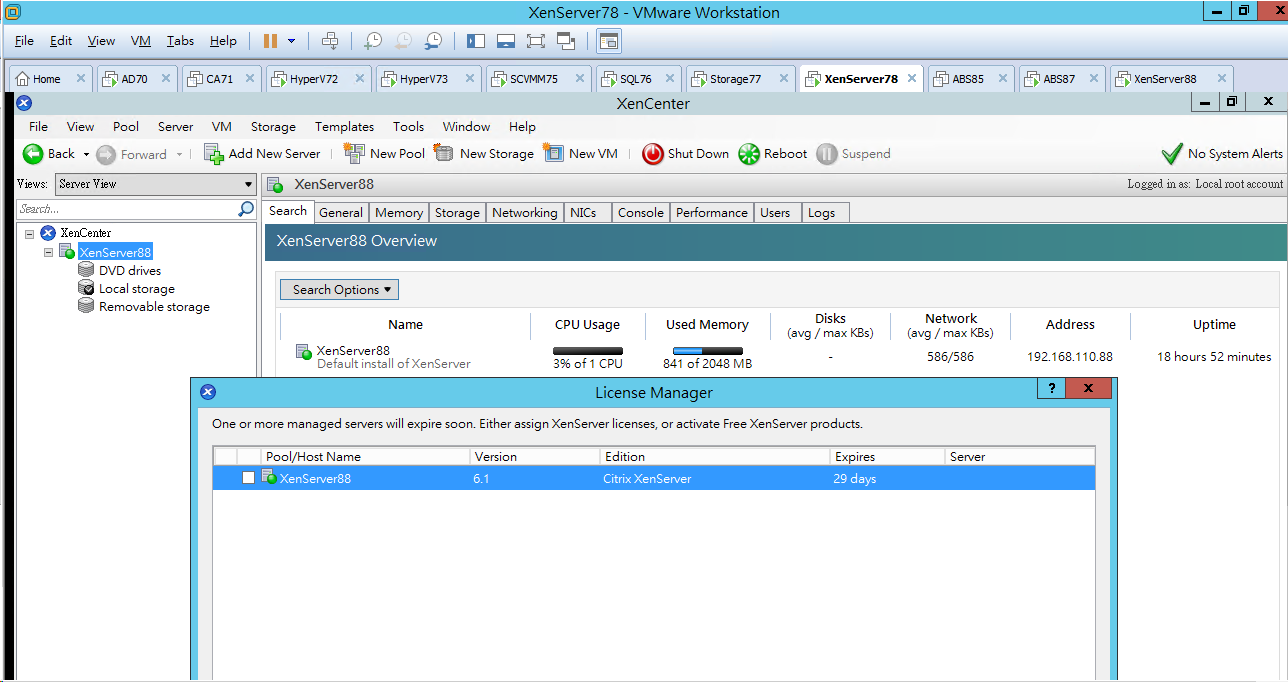The height and width of the screenshot is (682, 1288).
Task: Open the Views Server View dropdown
Action: click(x=156, y=184)
